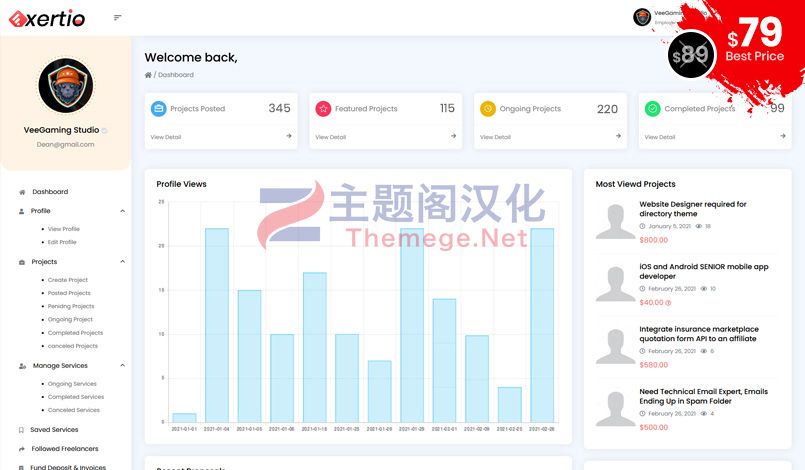This screenshot has width=805, height=470.
Task: Open 'iOS and Android SENIOR mobile app developer'
Action: (x=704, y=271)
